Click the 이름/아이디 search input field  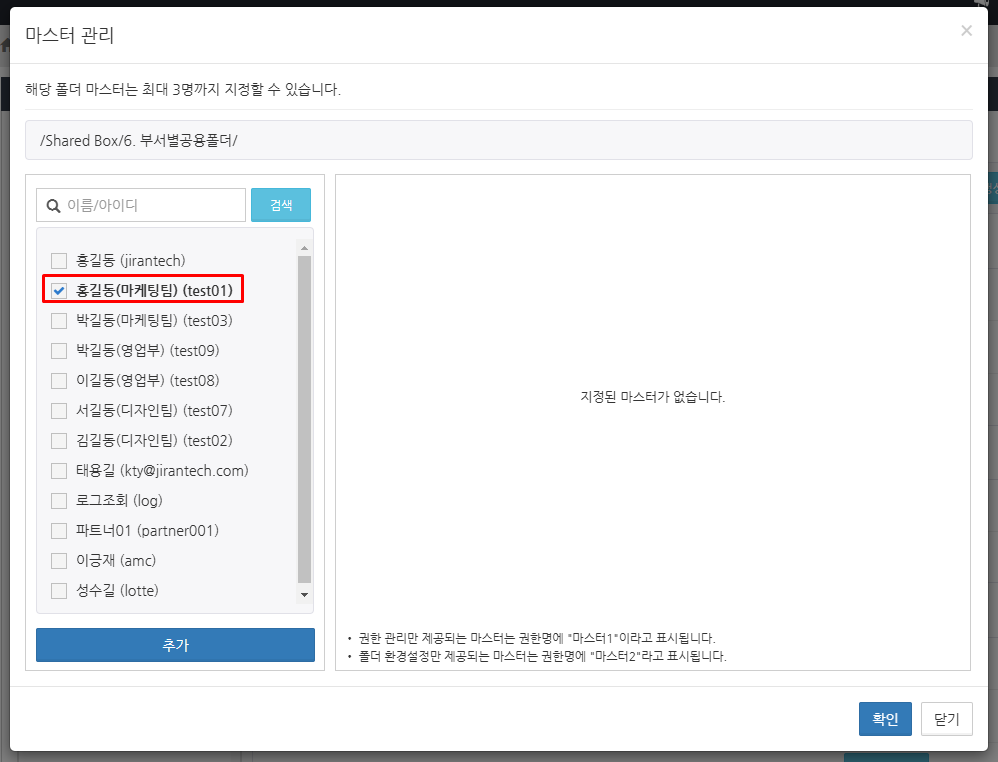(x=152, y=205)
